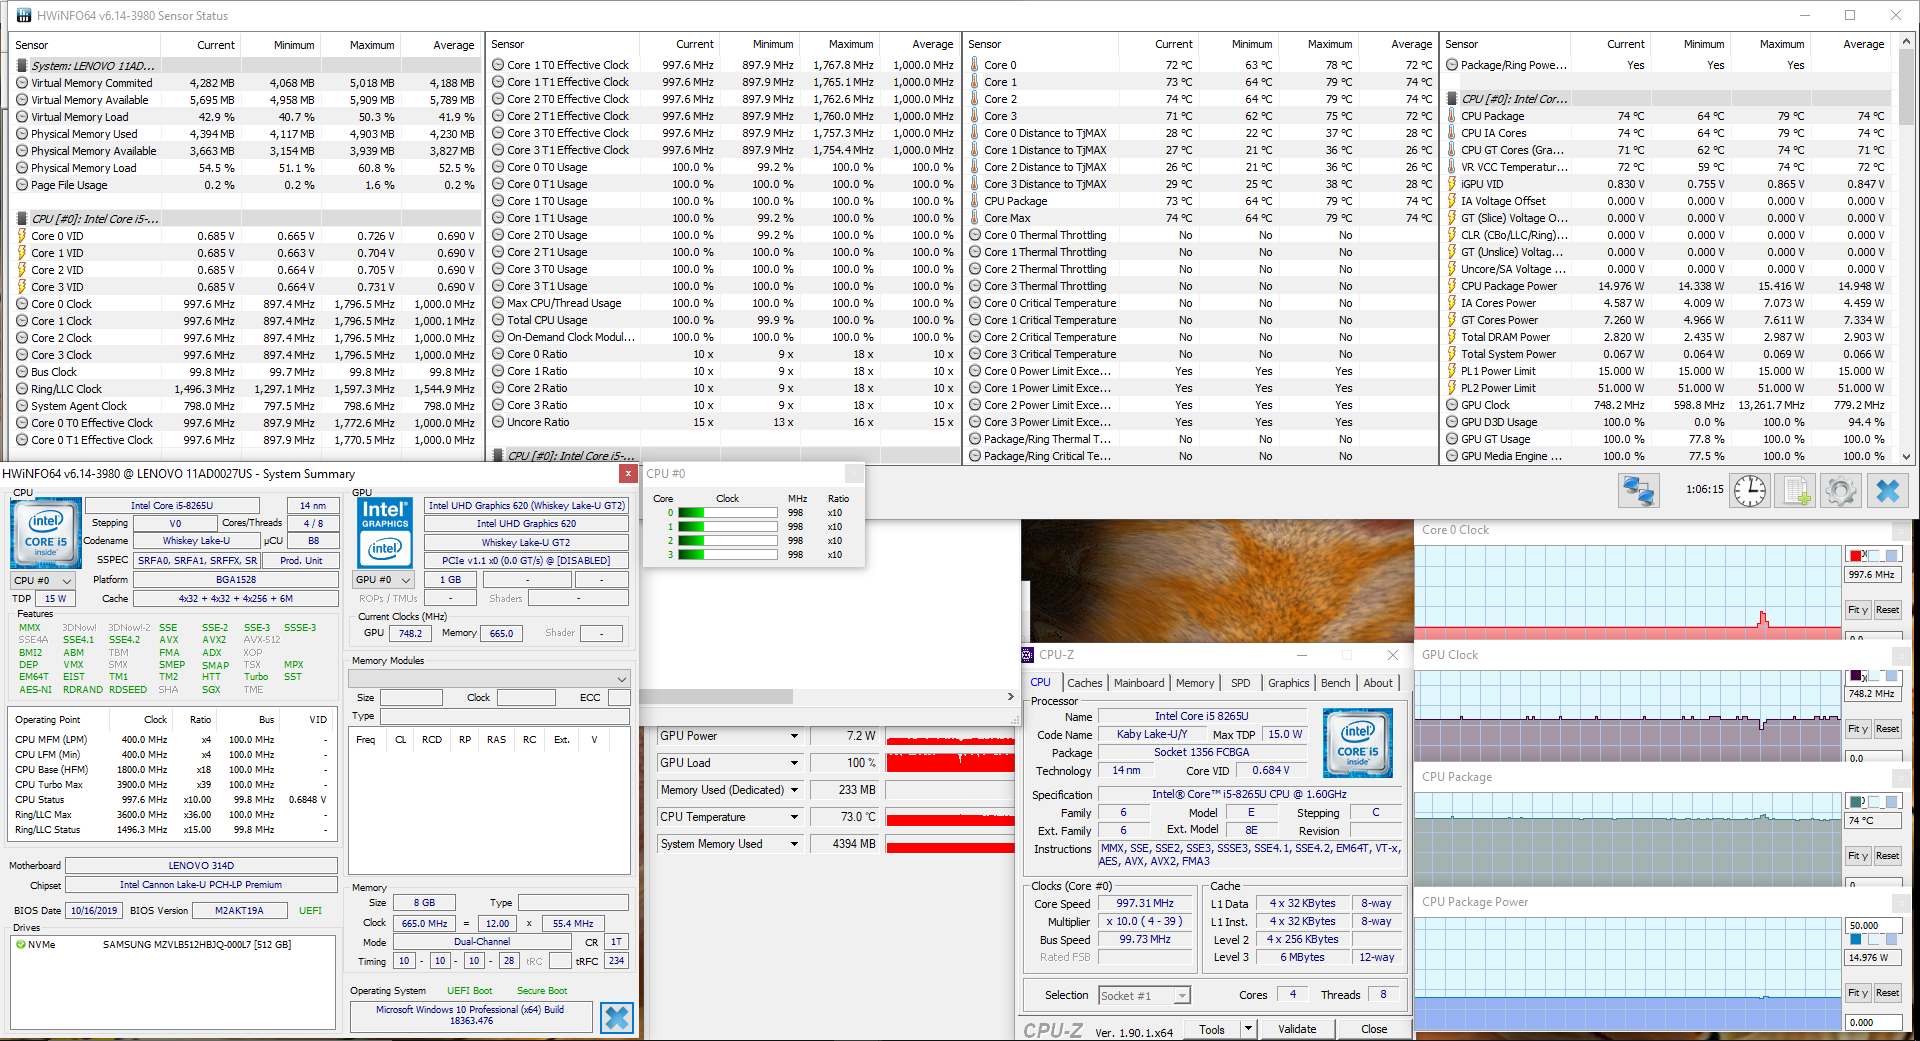Click the lightning icon beside Core 0 VID

22,236
